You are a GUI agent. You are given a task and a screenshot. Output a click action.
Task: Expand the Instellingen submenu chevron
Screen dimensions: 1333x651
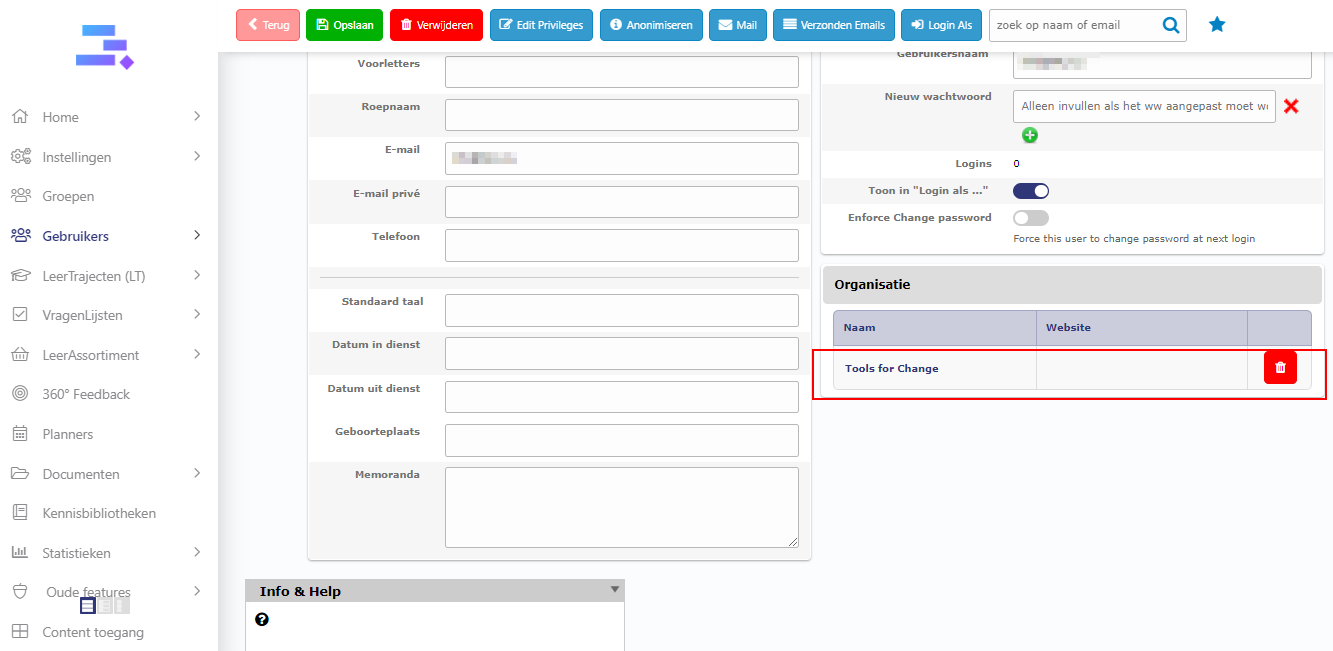coord(197,156)
